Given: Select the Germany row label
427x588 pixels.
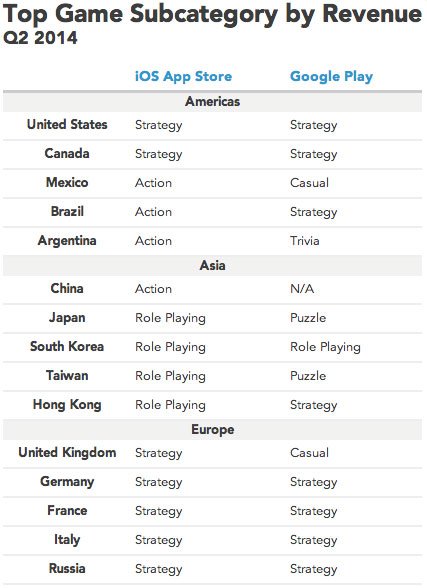Looking at the screenshot, I should point(67,482).
